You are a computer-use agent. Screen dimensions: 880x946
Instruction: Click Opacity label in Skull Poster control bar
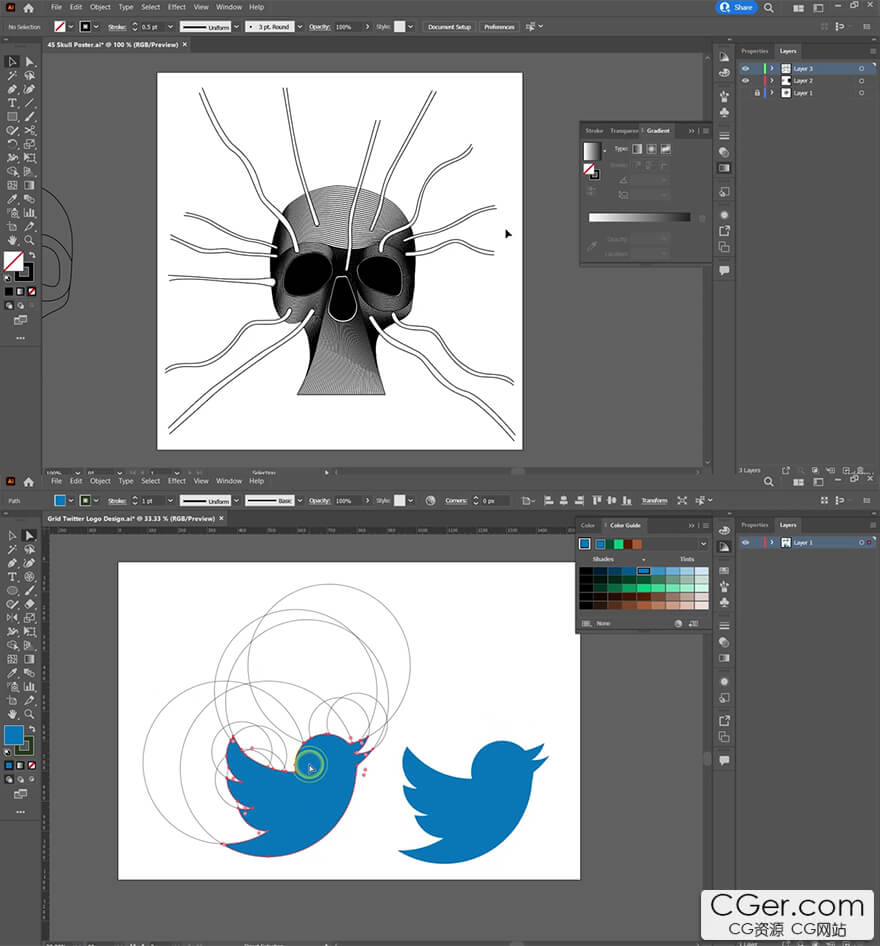pyautogui.click(x=319, y=27)
